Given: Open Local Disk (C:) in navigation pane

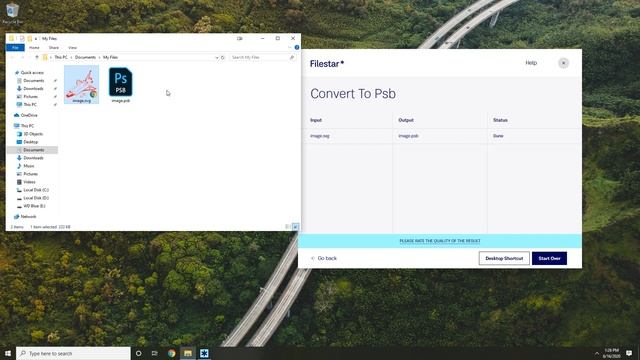Looking at the screenshot, I should 36,190.
